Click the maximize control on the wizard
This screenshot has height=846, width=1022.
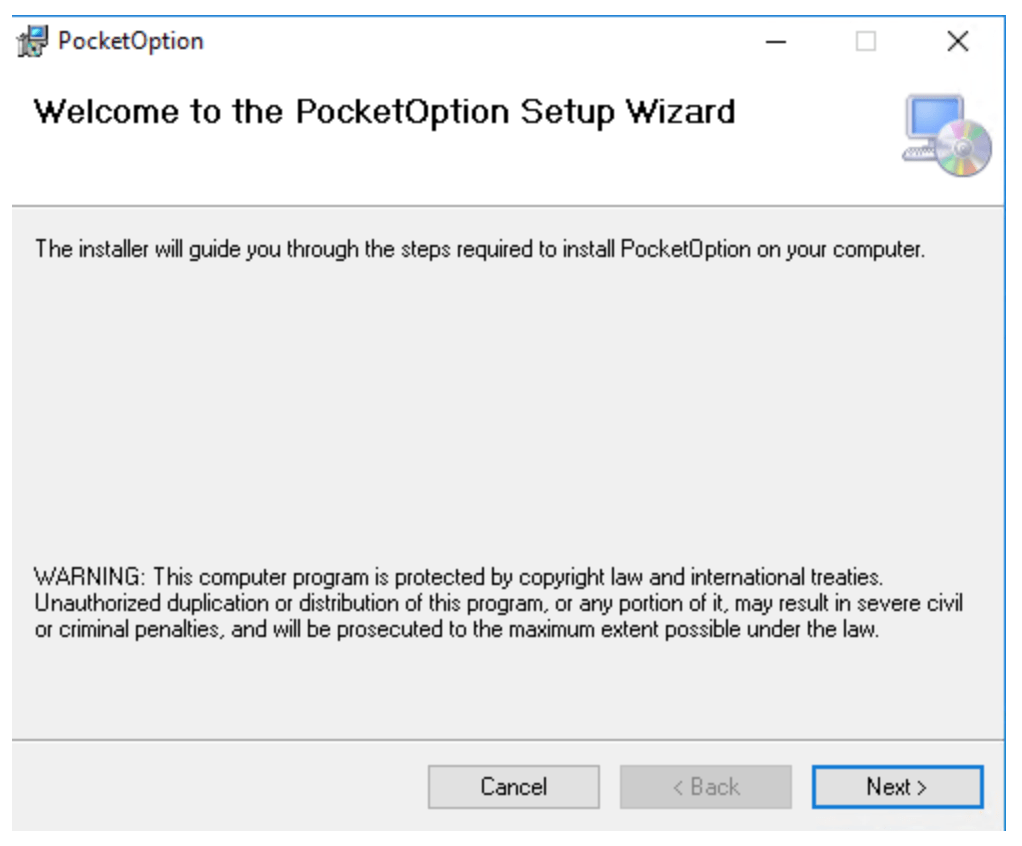868,41
